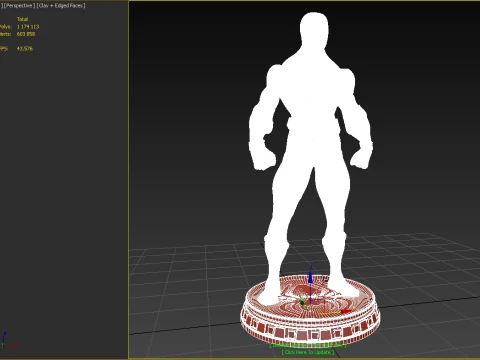Grab the green Y-axis gizmo arrow
This screenshot has width=480, height=360.
point(301,302)
